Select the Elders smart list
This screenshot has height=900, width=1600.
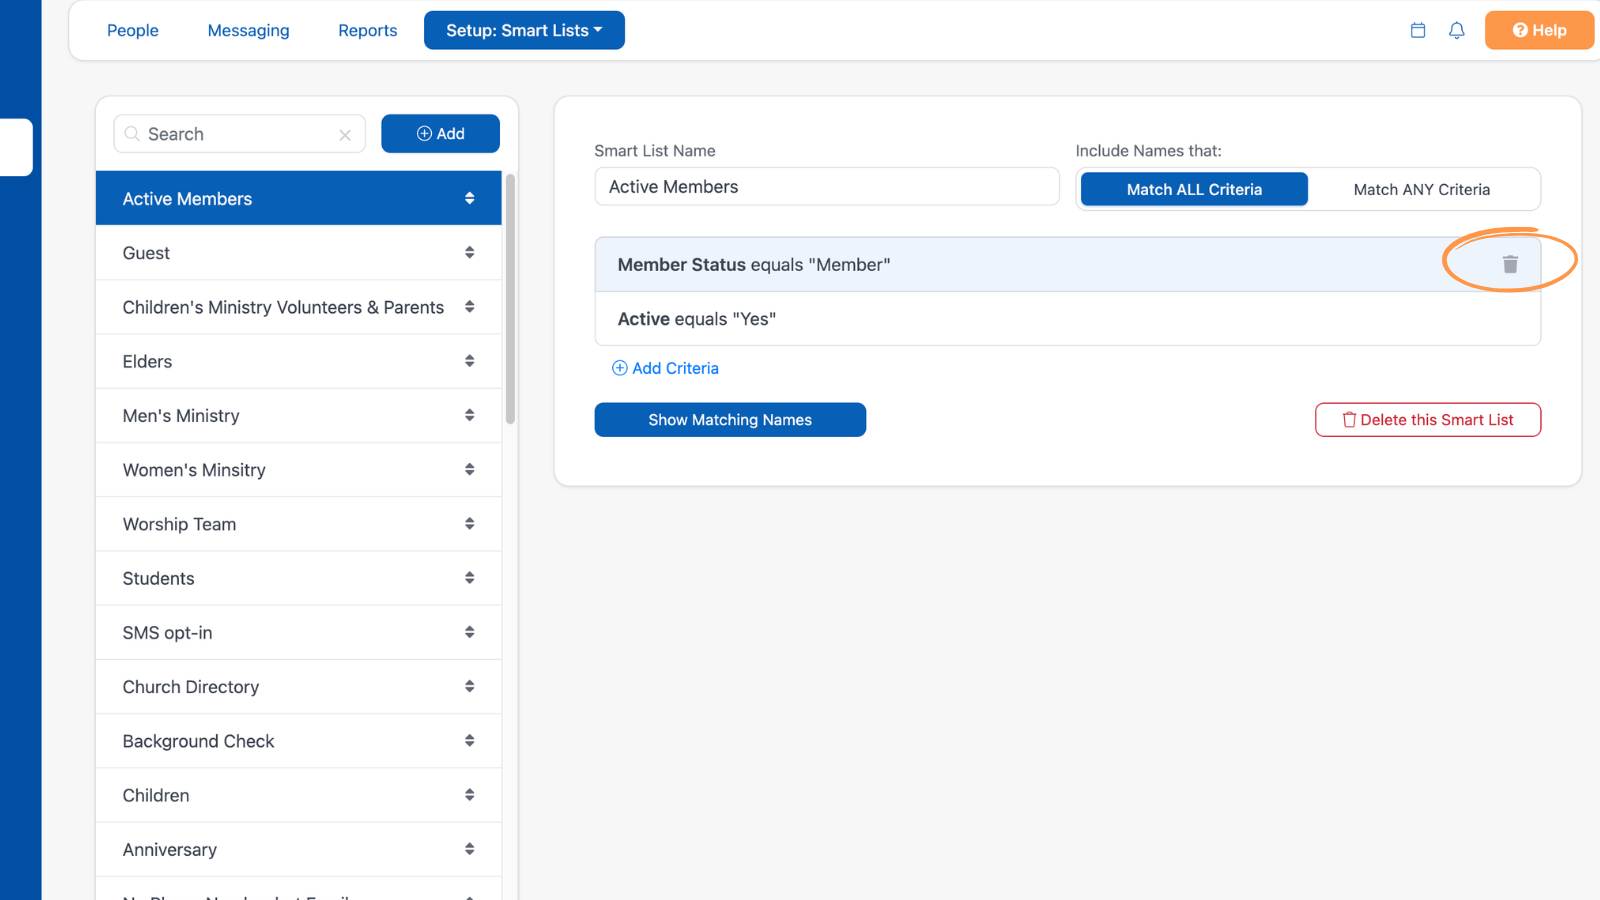tap(298, 361)
